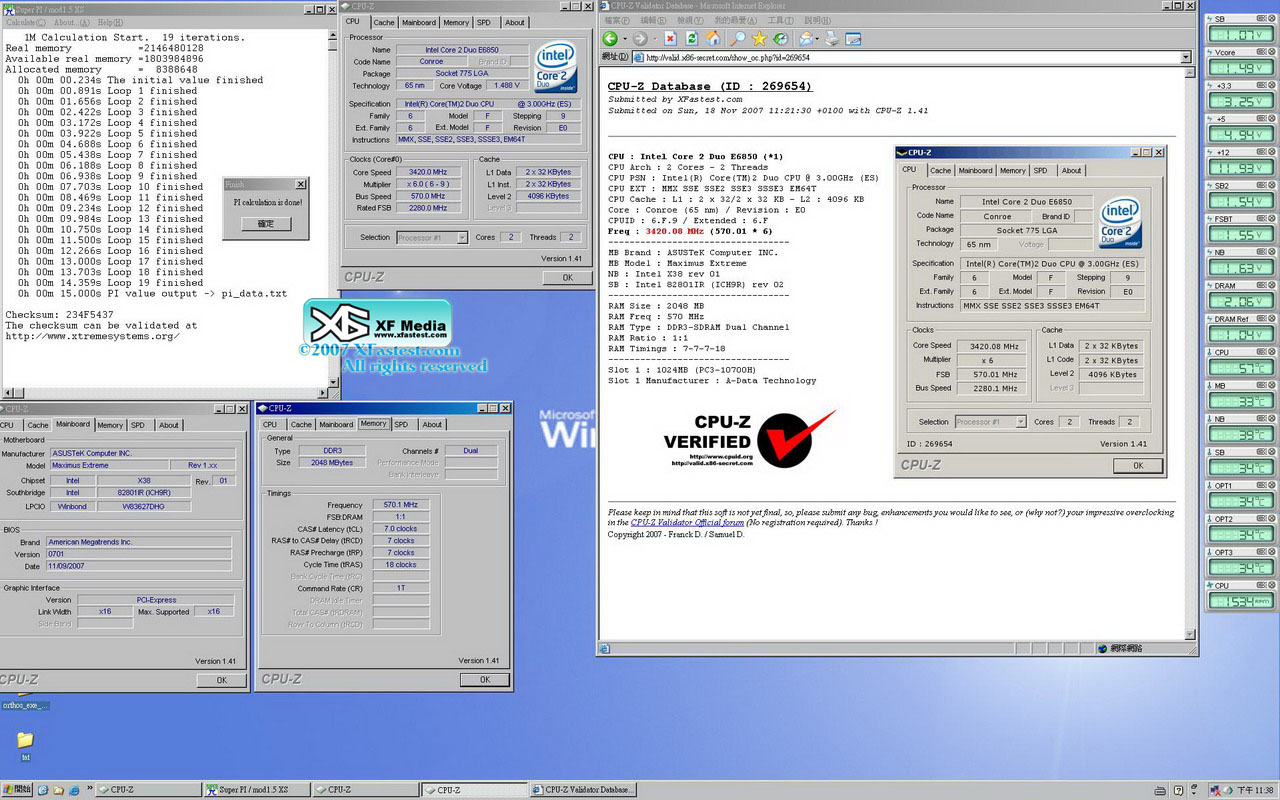Viewport: 1280px width, 800px height.
Task: Expand IE address bar dropdown
Action: click(1186, 57)
